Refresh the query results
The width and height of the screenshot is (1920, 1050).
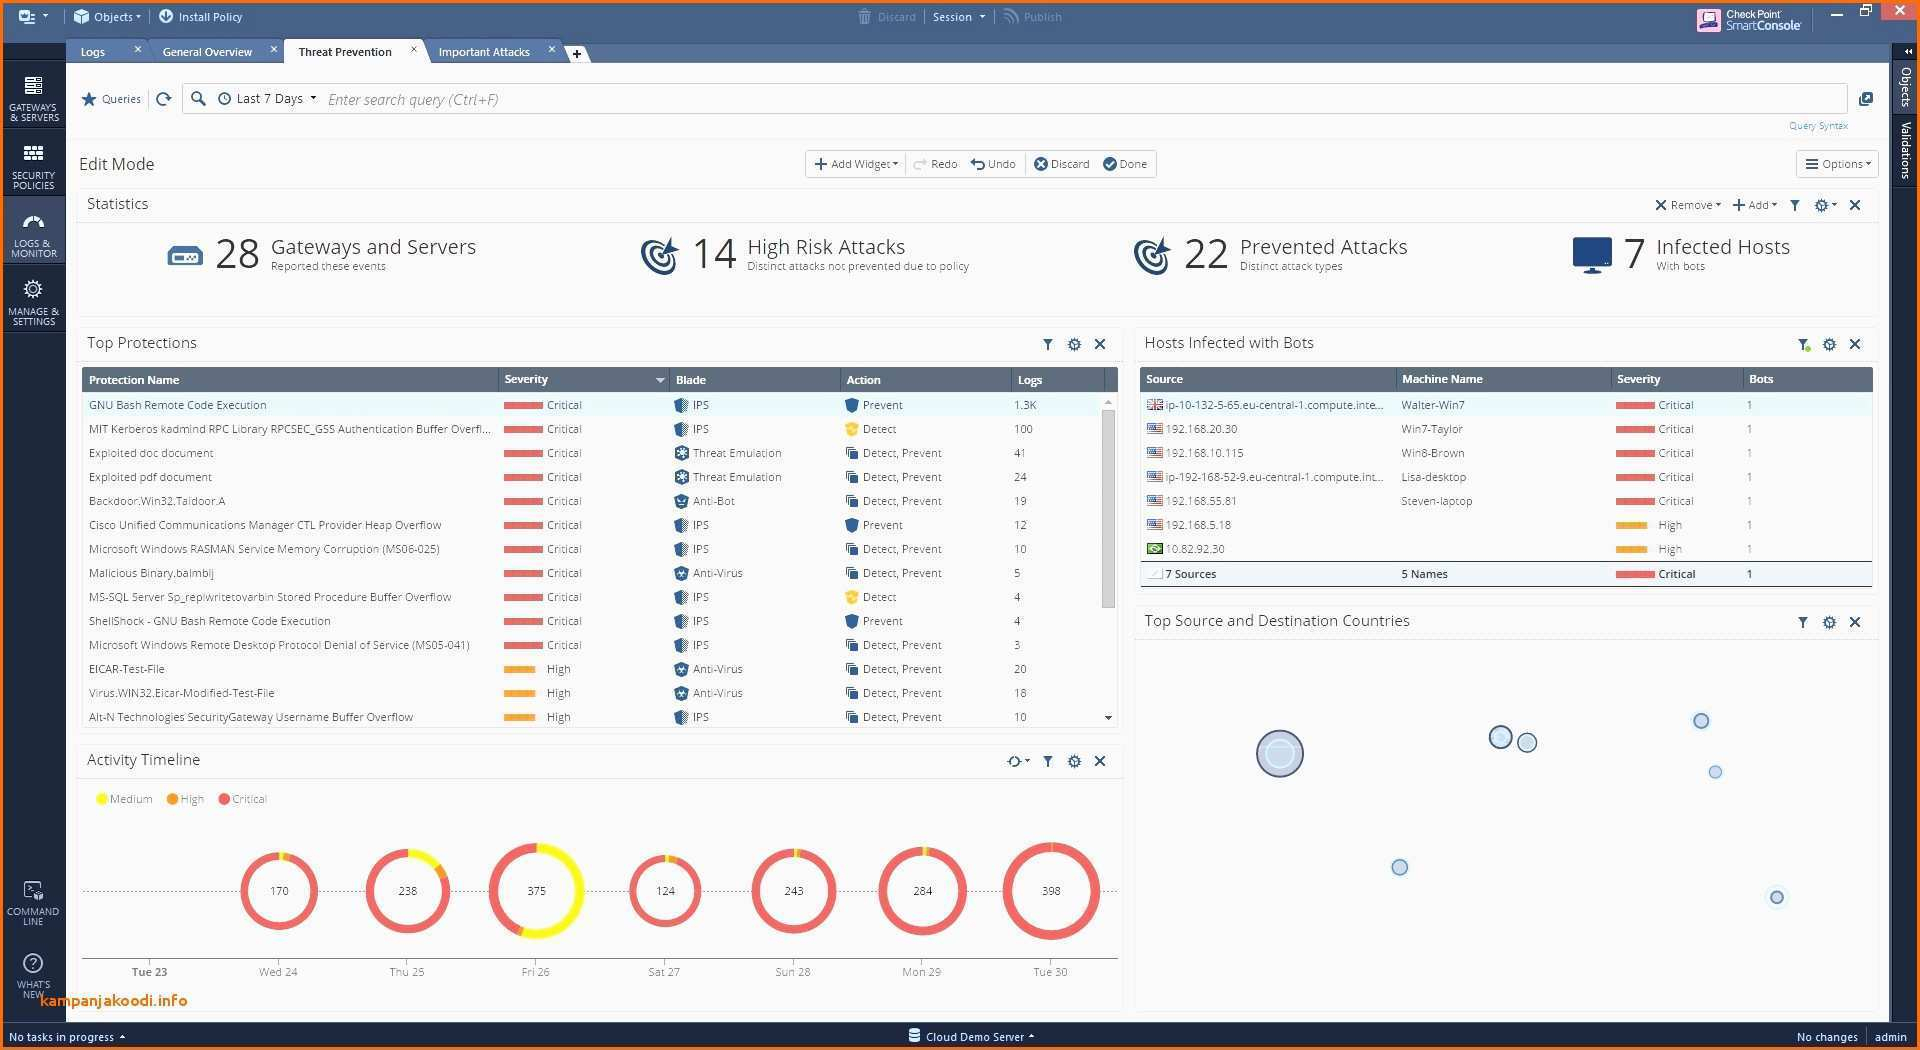coord(163,99)
